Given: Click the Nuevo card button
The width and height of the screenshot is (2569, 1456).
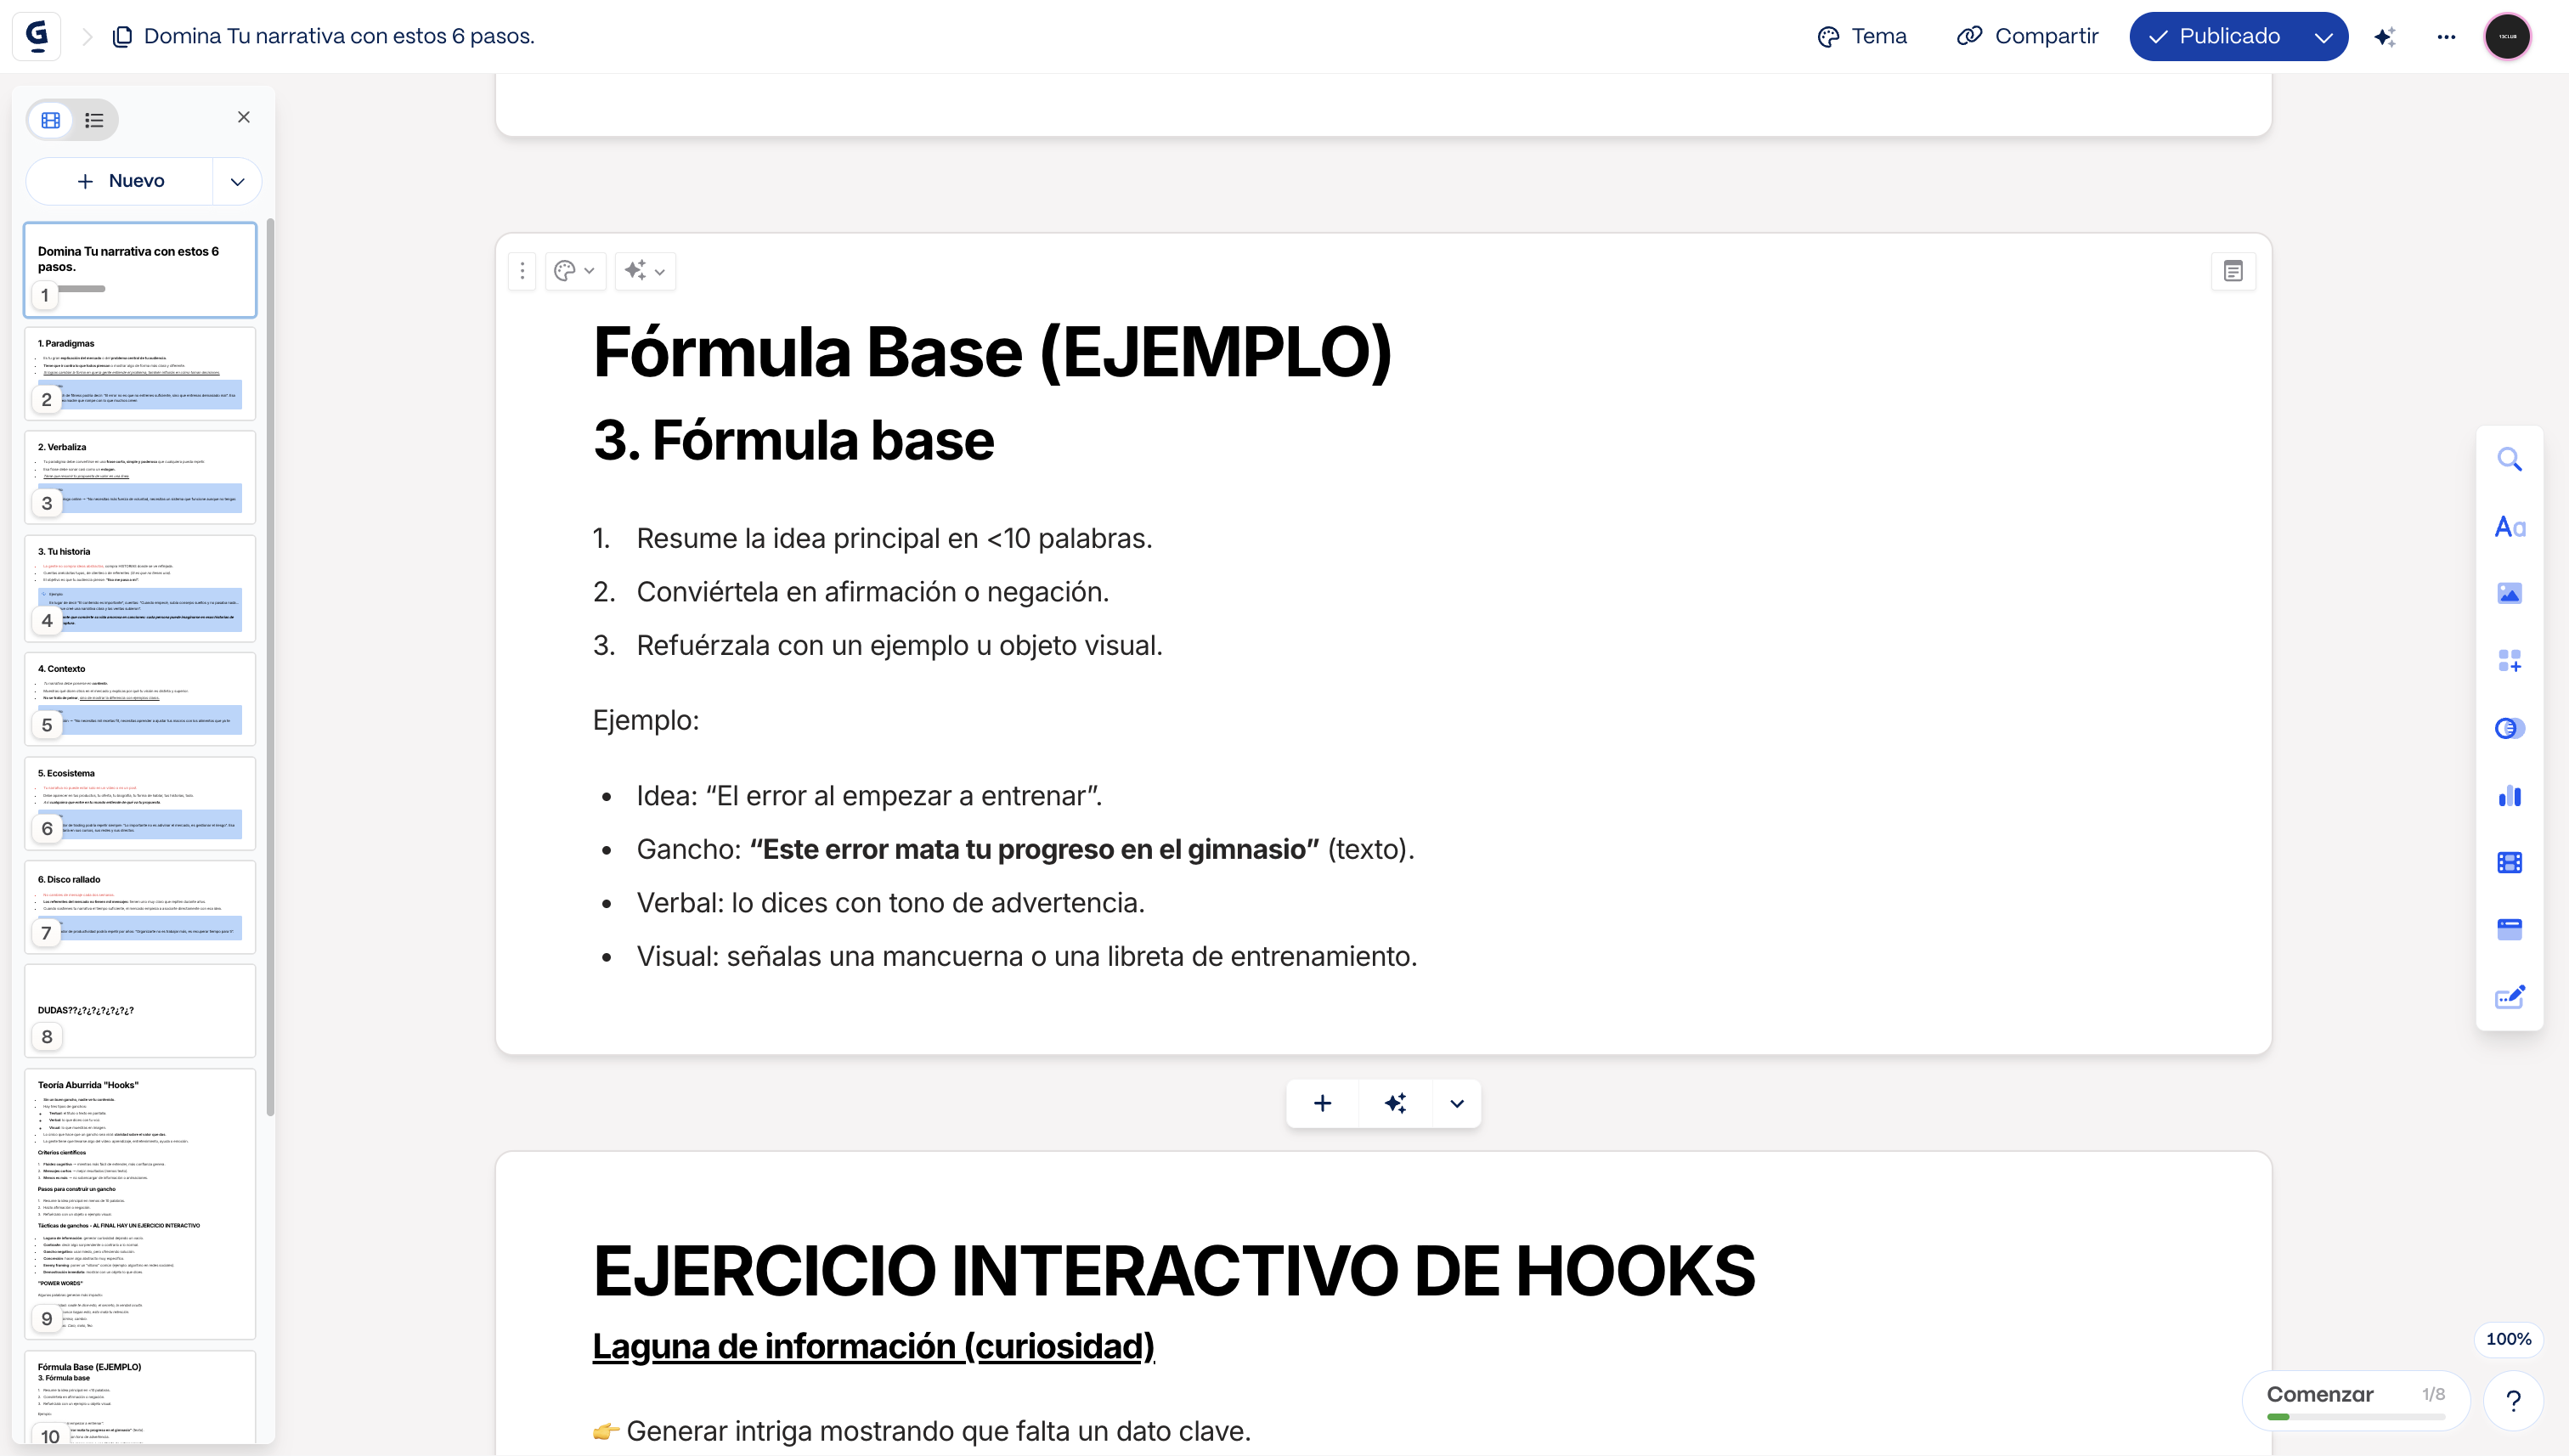Looking at the screenshot, I should (x=120, y=182).
